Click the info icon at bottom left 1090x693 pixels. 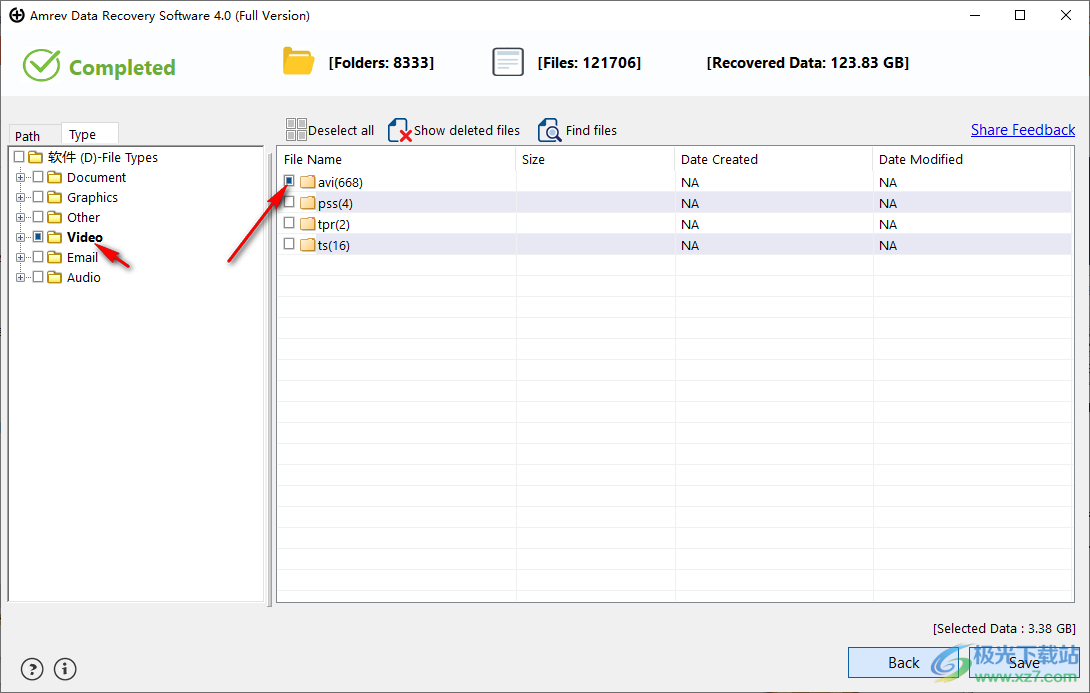pos(64,669)
